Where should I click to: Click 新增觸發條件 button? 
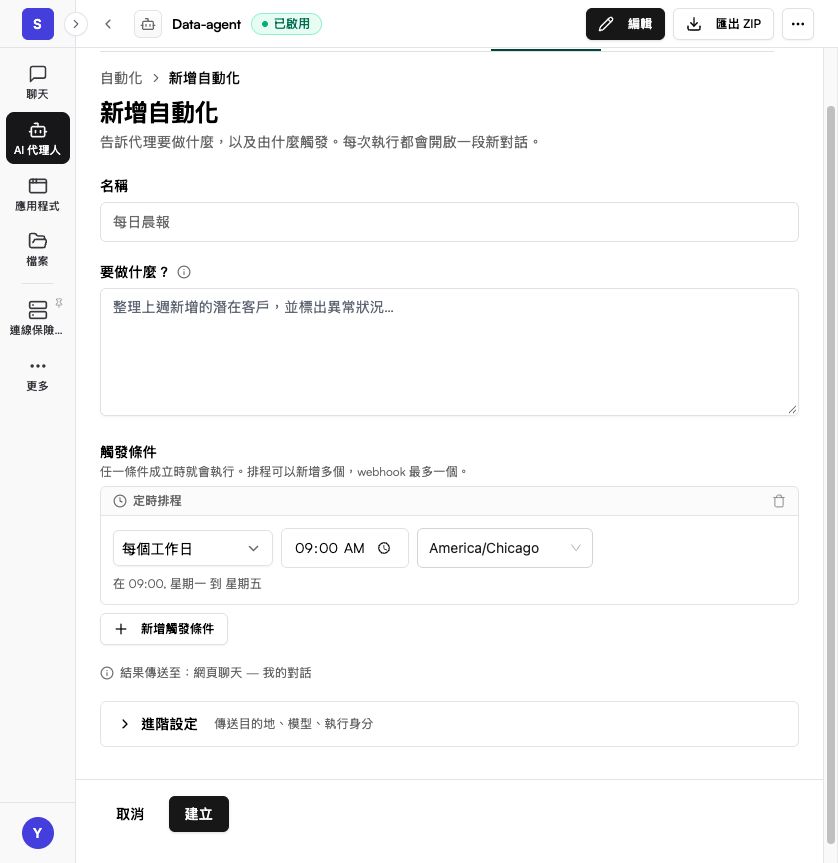click(164, 629)
